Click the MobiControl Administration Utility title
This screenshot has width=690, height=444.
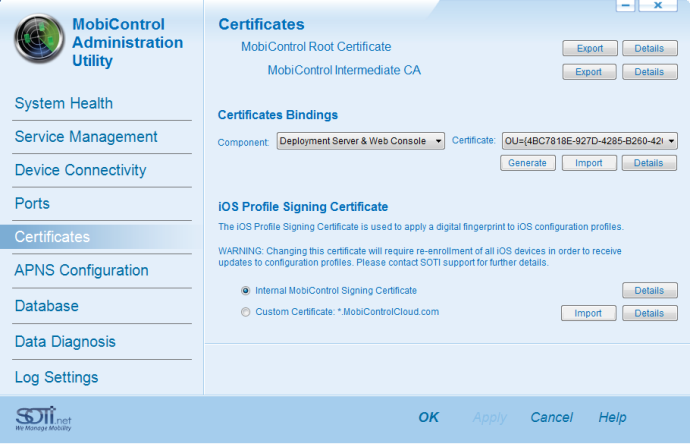pos(128,43)
